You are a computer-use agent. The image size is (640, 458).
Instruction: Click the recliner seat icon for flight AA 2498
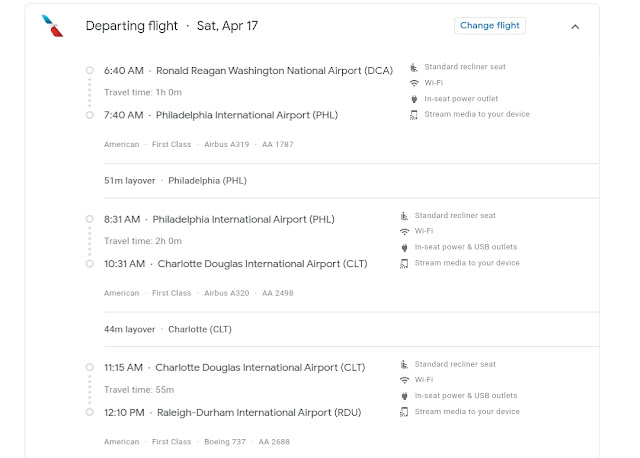[x=404, y=215]
